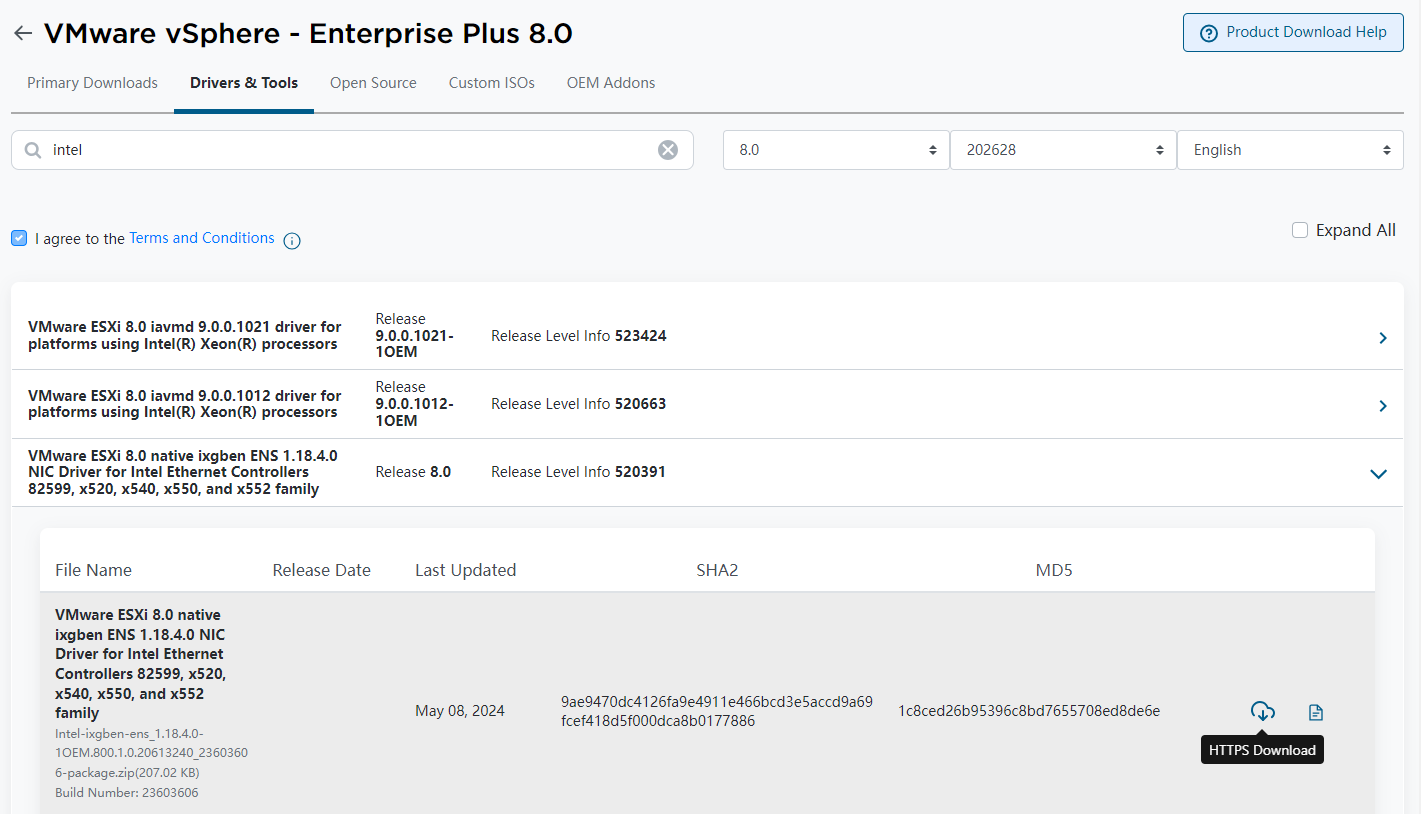The height and width of the screenshot is (814, 1421).
Task: Click the Release Date column header
Action: [321, 570]
